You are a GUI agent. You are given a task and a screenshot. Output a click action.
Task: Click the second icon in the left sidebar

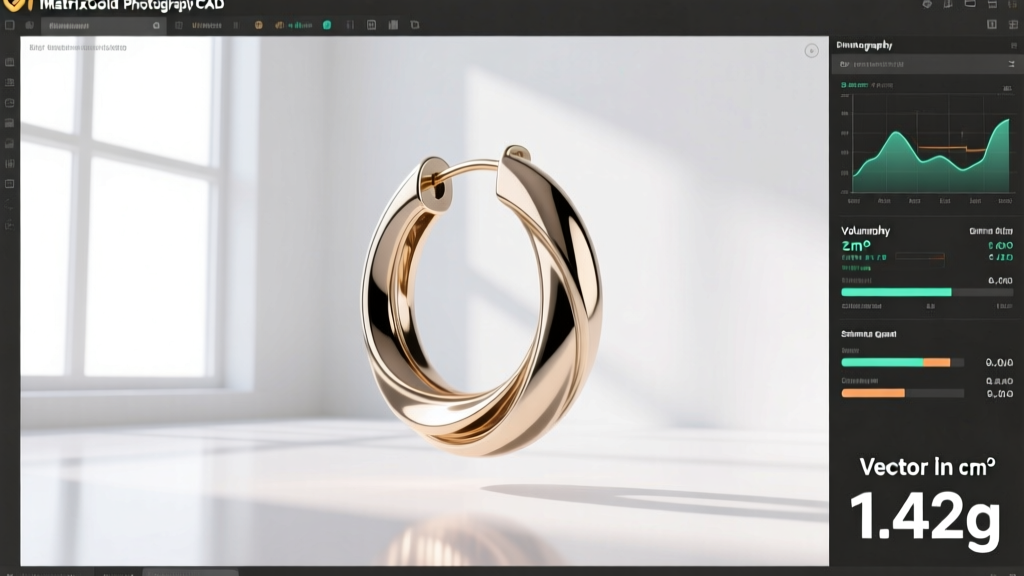10,82
